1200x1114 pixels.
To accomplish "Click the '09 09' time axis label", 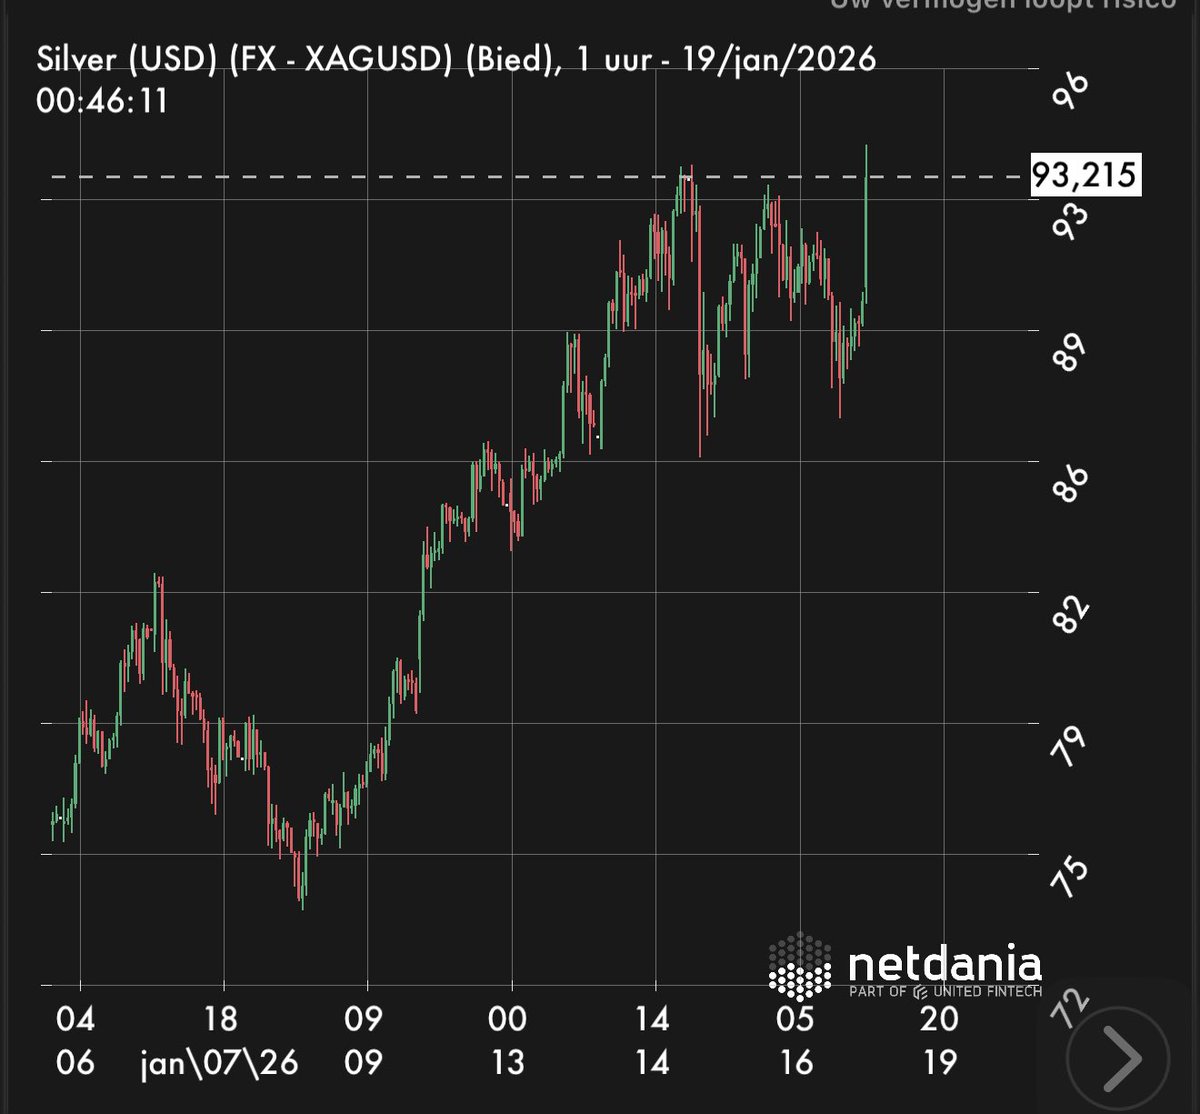I will [364, 1040].
